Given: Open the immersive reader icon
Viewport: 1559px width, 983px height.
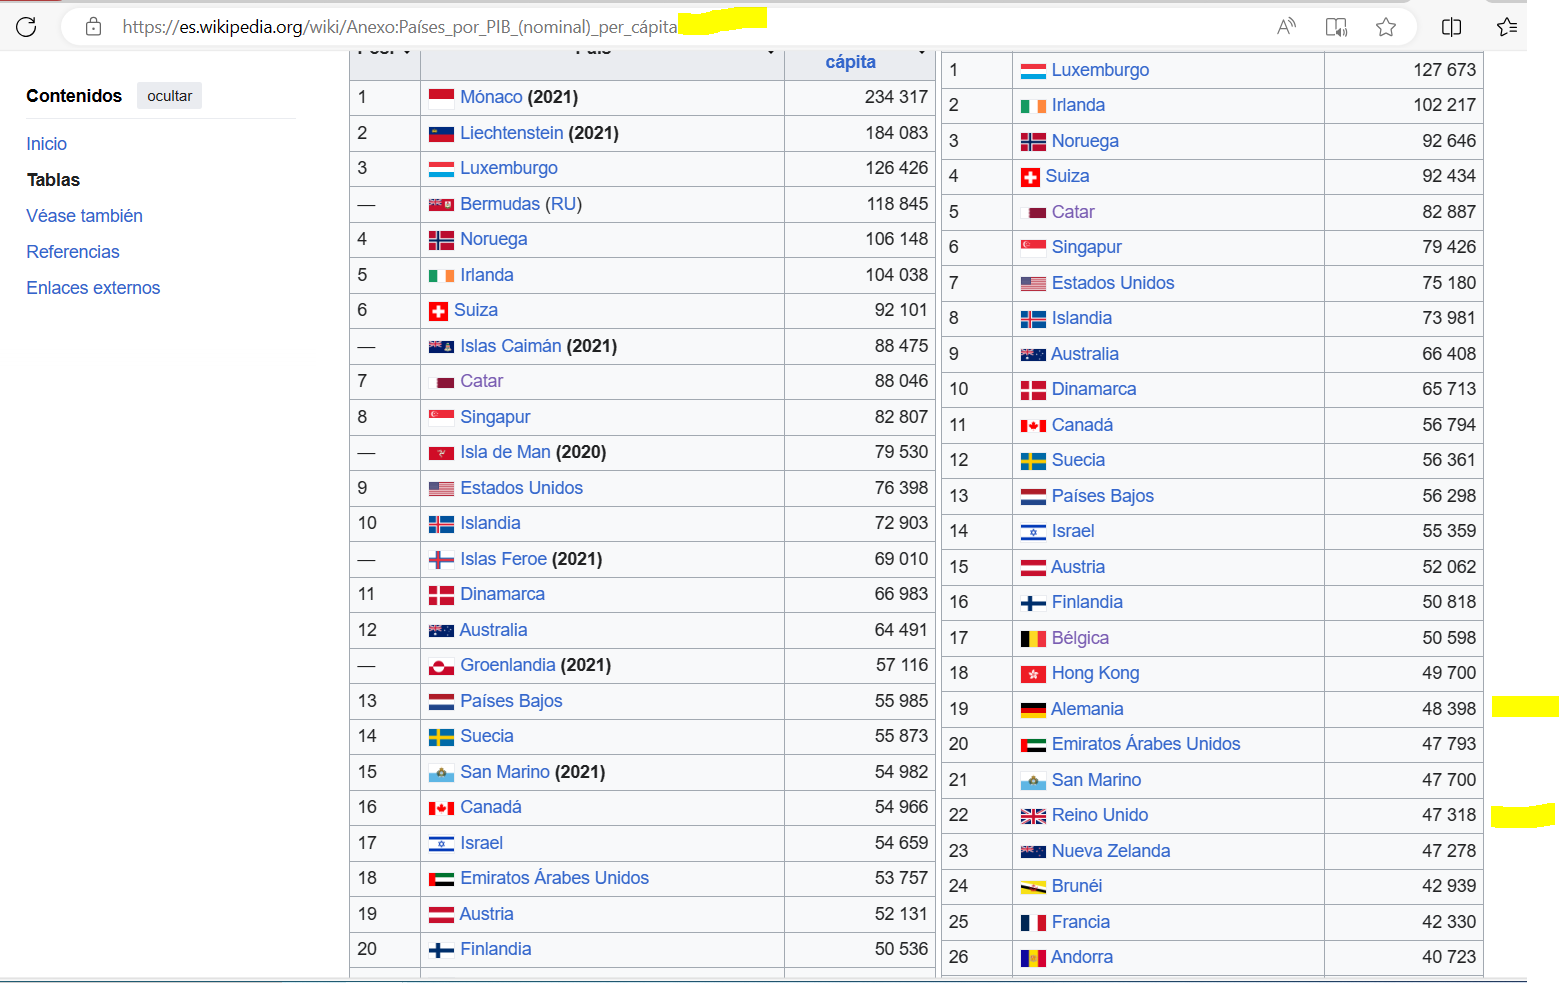Looking at the screenshot, I should (1336, 27).
